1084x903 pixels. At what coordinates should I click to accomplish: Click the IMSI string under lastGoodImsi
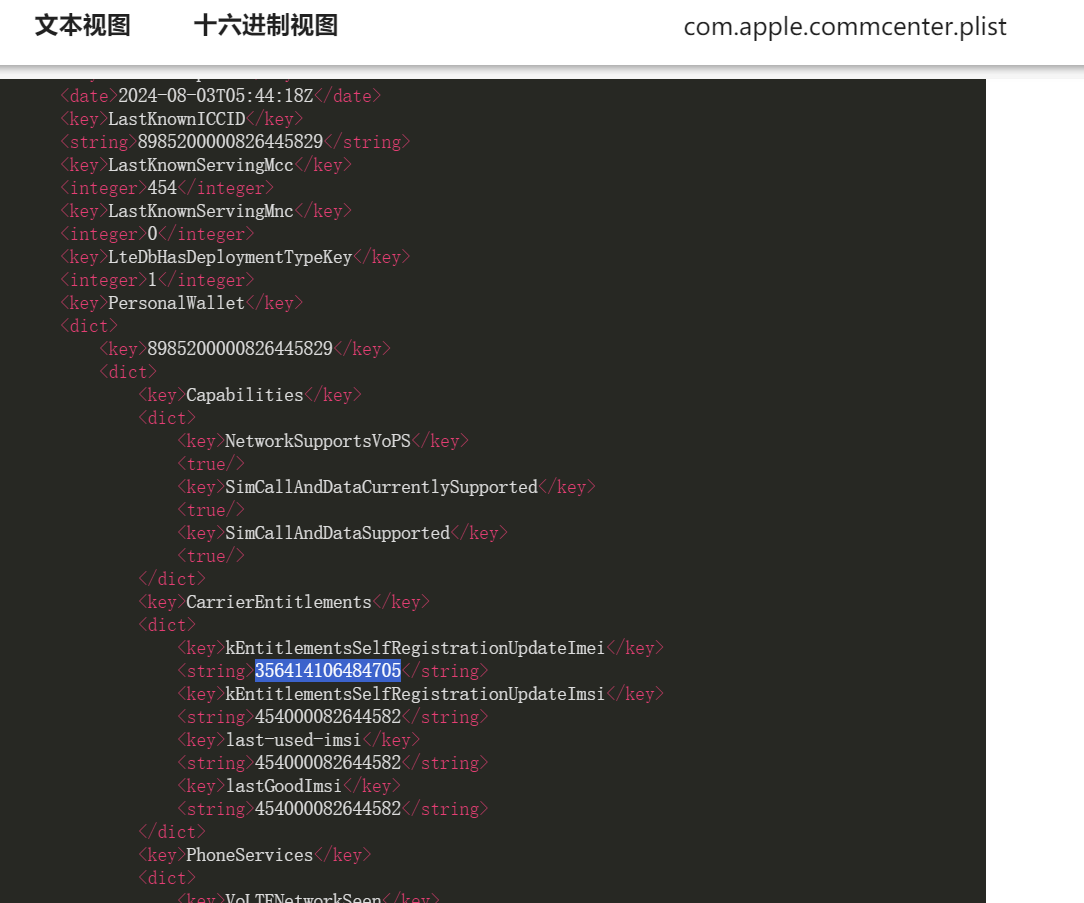[x=328, y=809]
